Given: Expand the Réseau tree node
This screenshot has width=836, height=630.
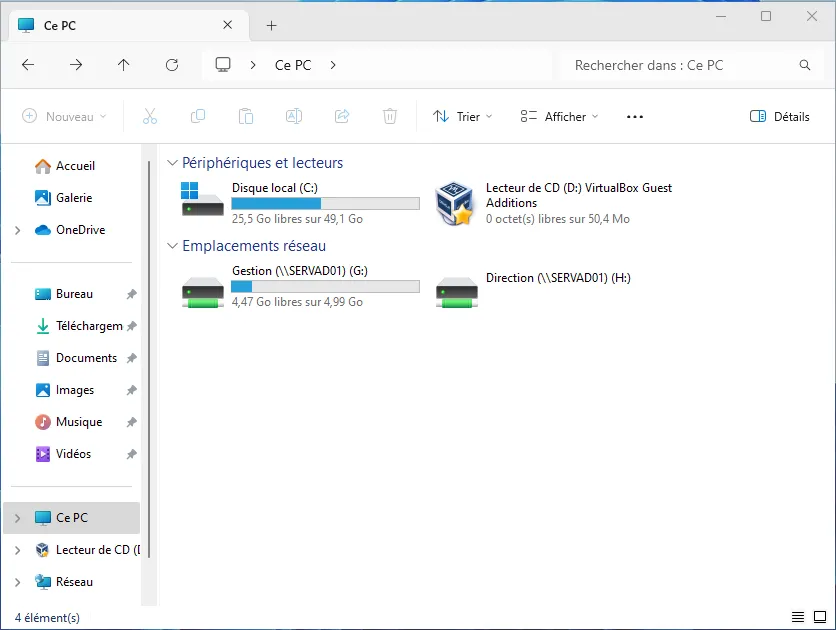Looking at the screenshot, I should click(x=17, y=582).
